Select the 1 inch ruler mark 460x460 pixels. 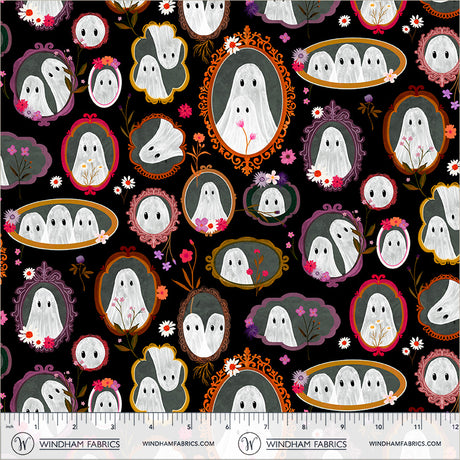pyautogui.click(x=36, y=427)
